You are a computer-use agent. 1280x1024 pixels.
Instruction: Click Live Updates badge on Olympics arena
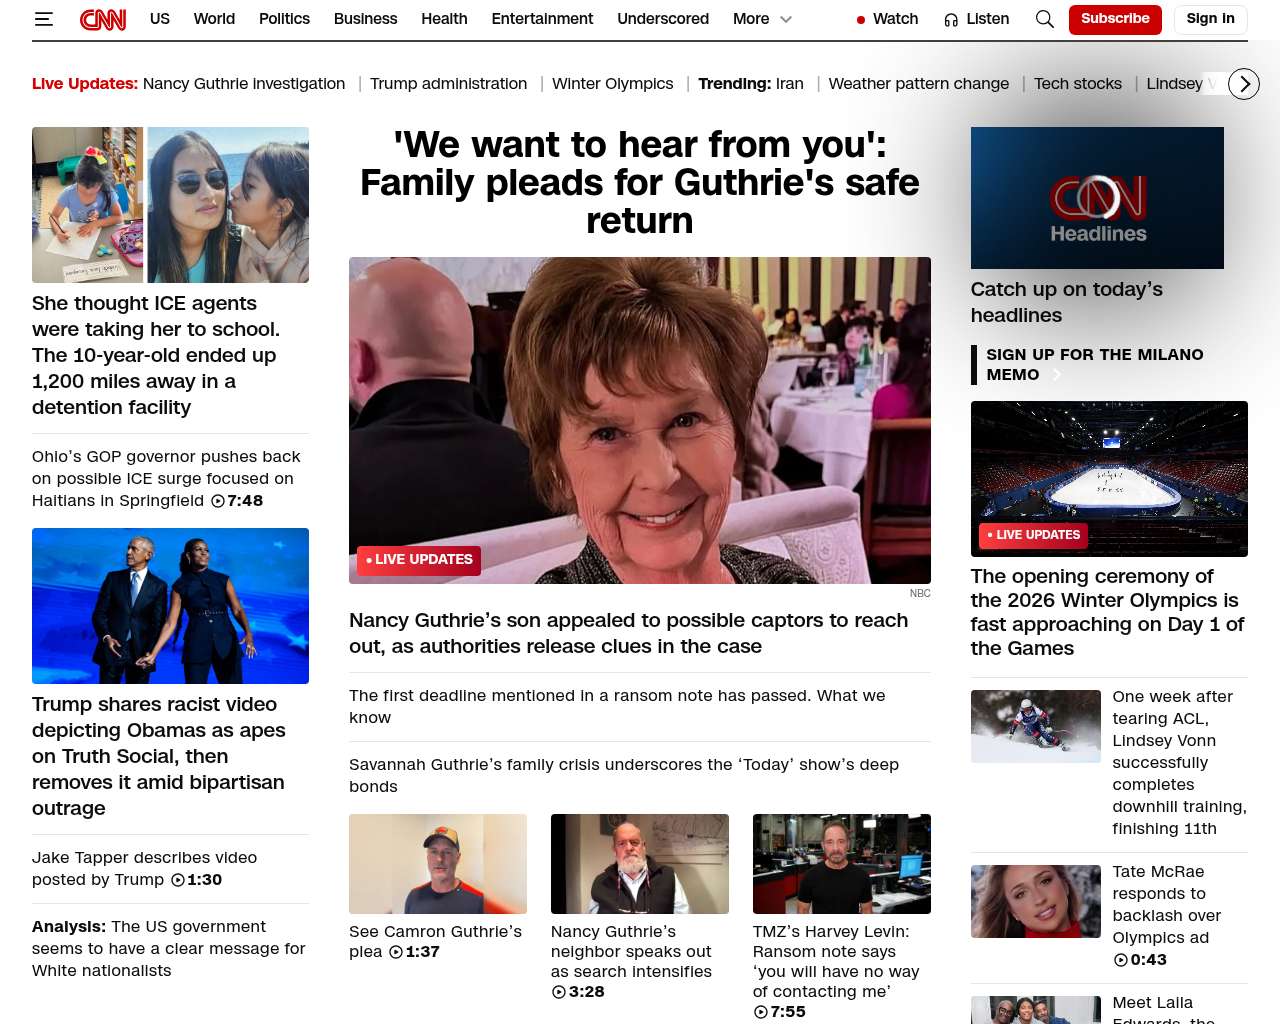[x=1033, y=535]
